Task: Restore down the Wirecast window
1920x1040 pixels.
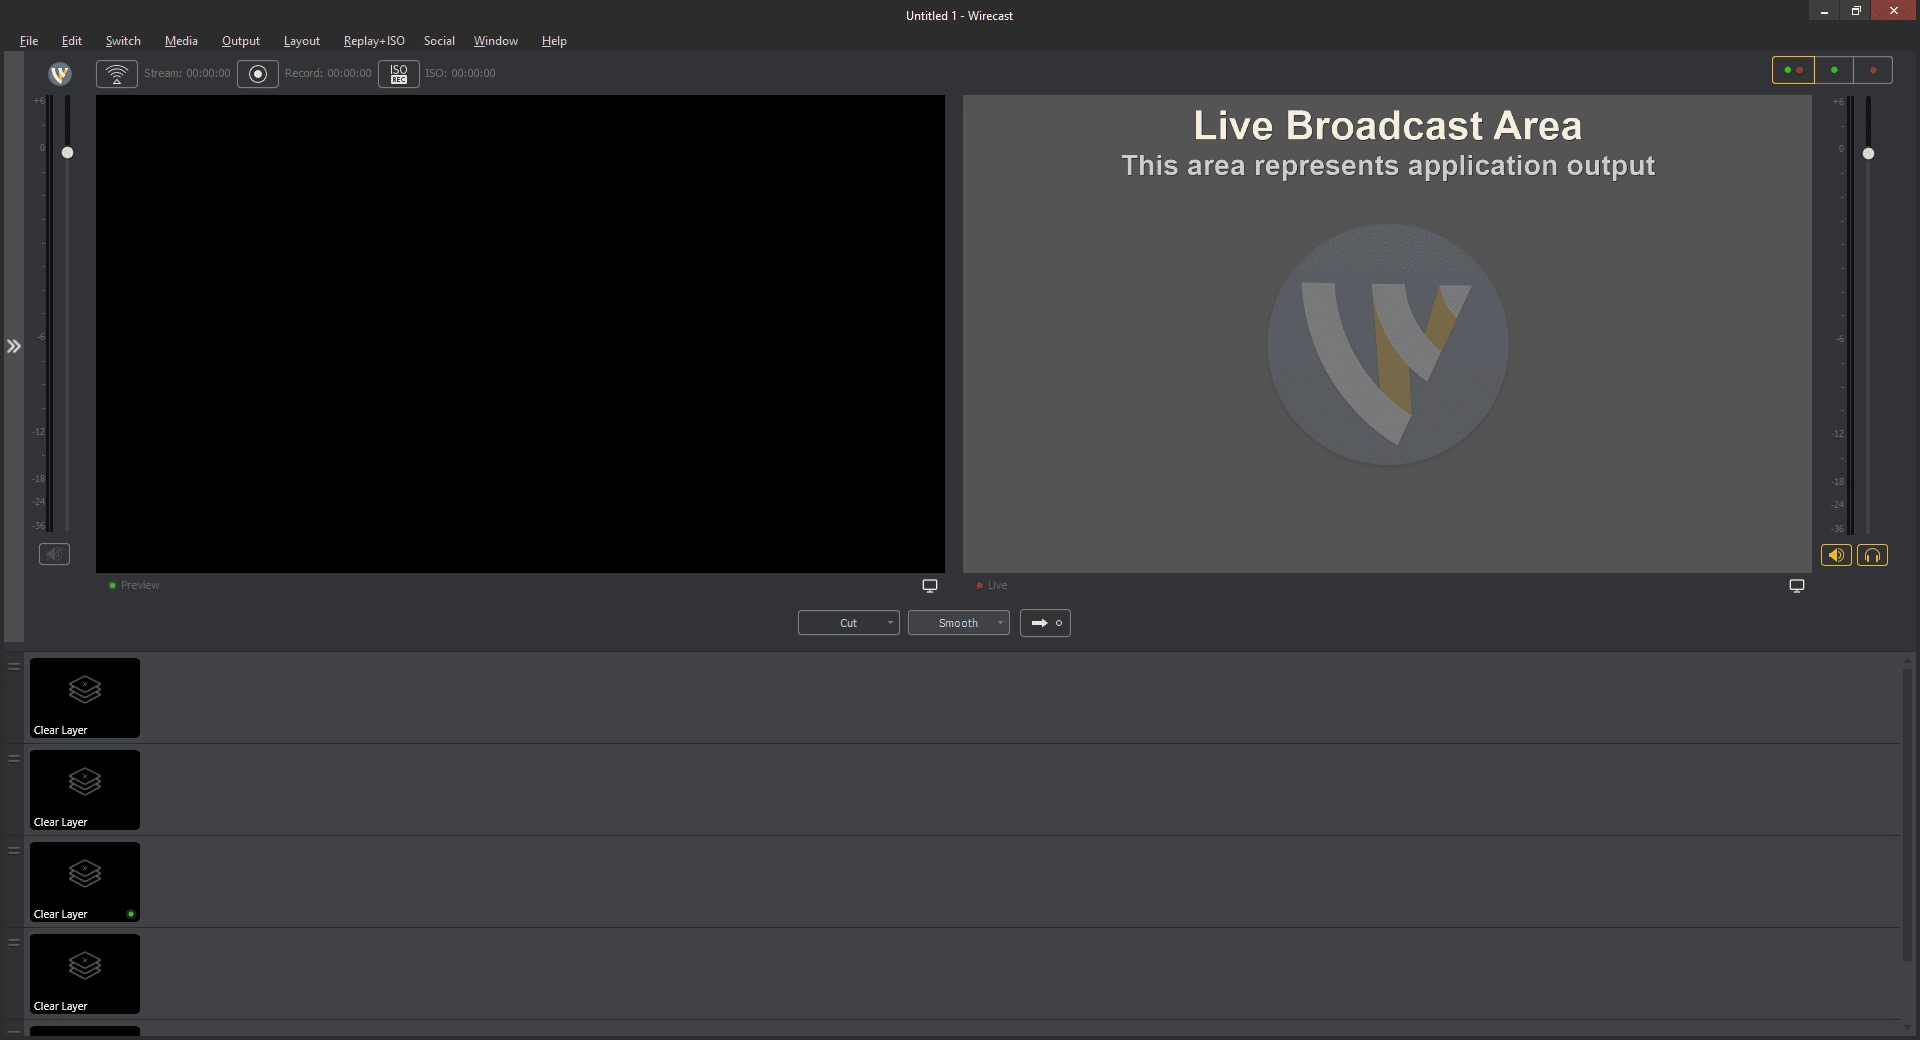Action: pos(1856,10)
